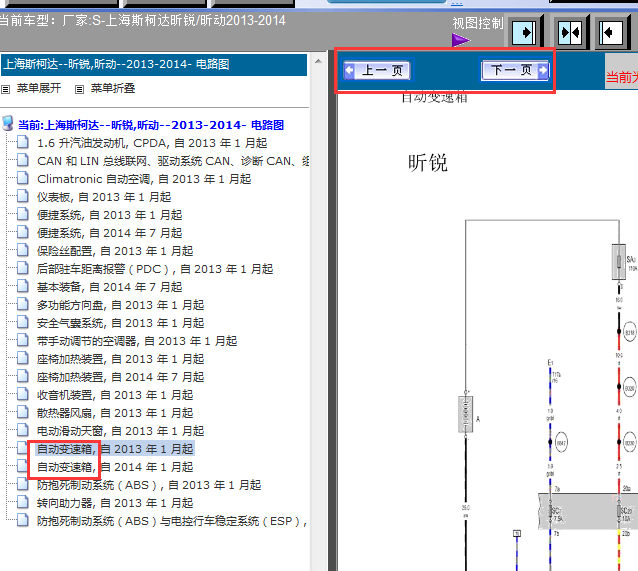The height and width of the screenshot is (571, 638).
Task: Click the purple arrow under 视图控制
Action: [461, 40]
